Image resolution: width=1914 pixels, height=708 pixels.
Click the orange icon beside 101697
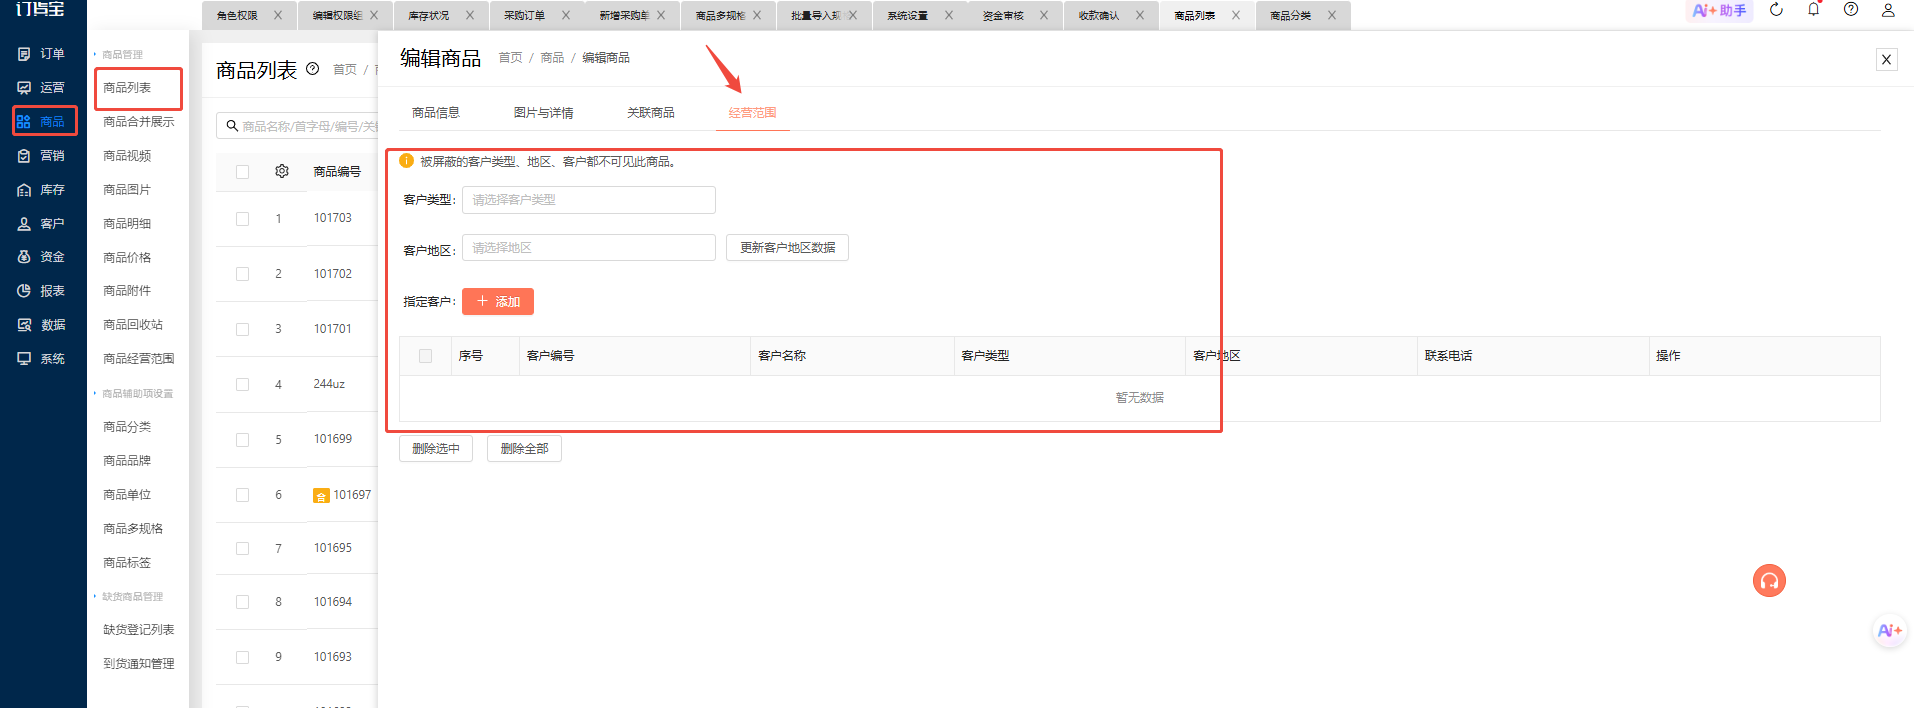321,495
